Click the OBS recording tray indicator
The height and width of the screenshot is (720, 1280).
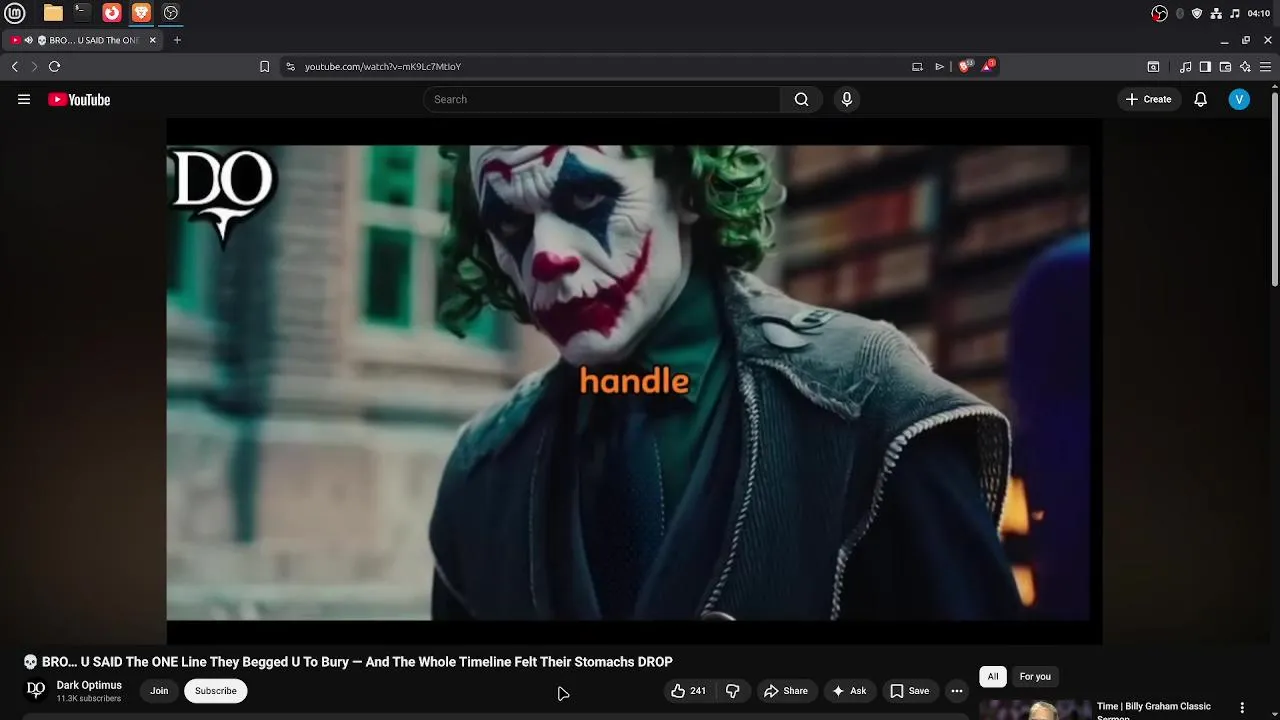pos(1159,13)
